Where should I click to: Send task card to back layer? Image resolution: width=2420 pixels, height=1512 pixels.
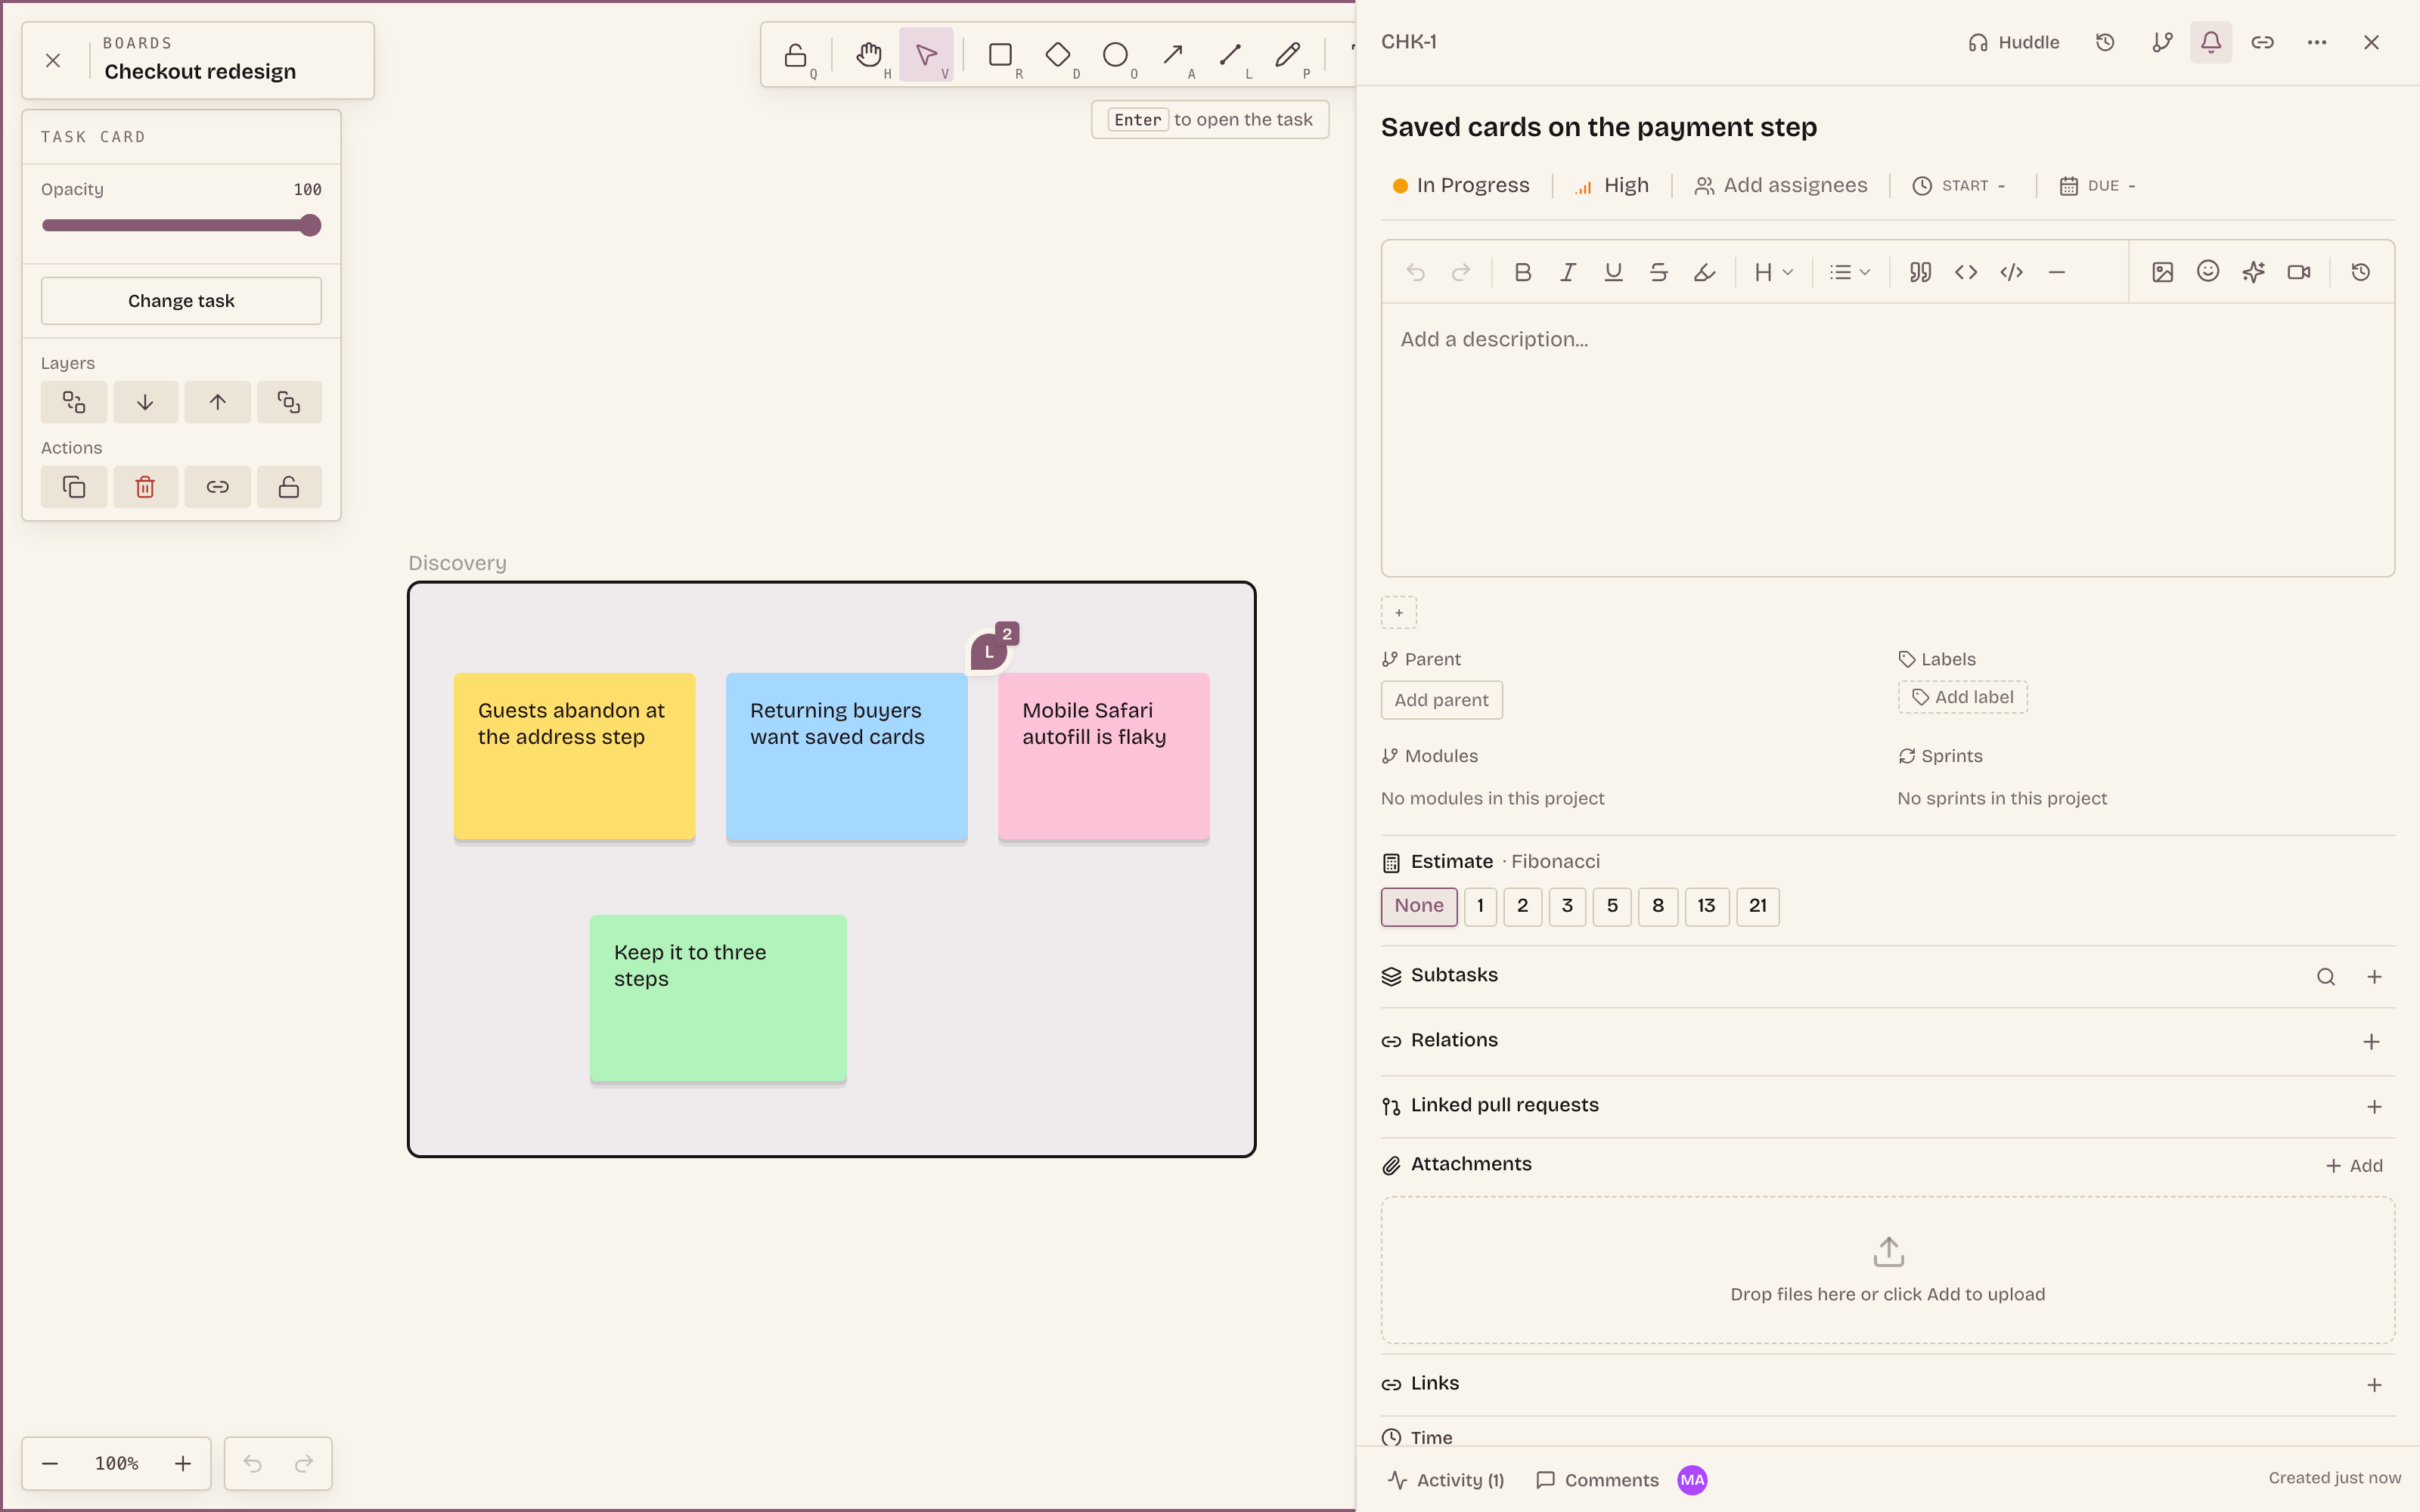[74, 402]
